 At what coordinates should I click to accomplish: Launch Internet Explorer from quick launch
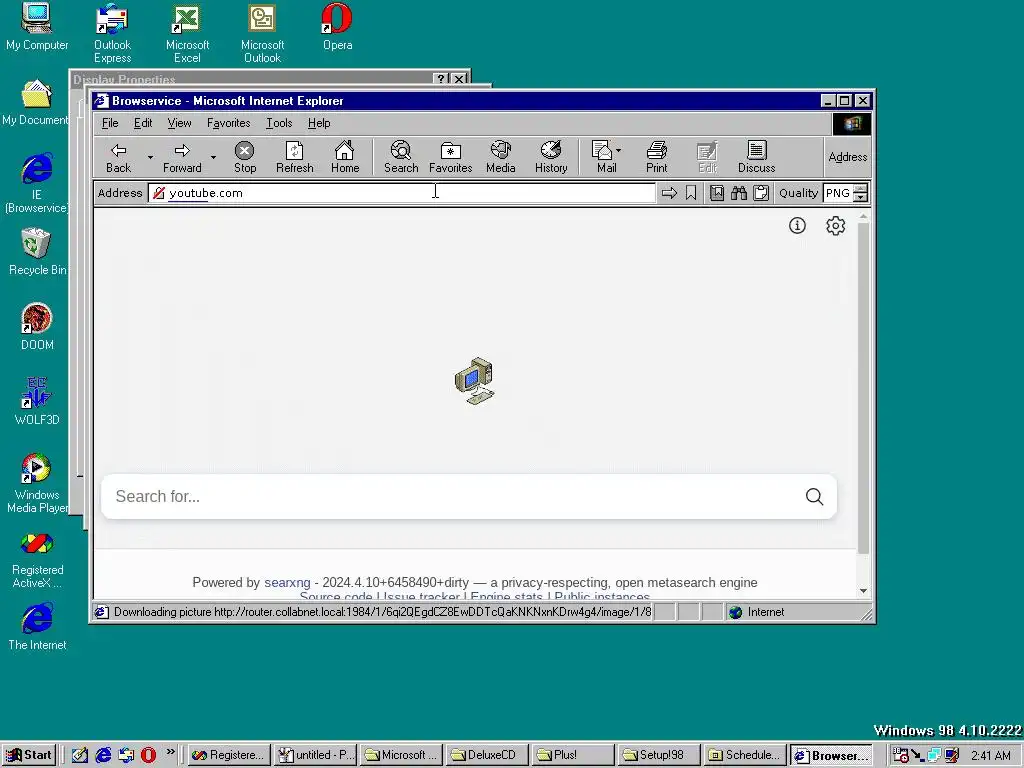103,755
